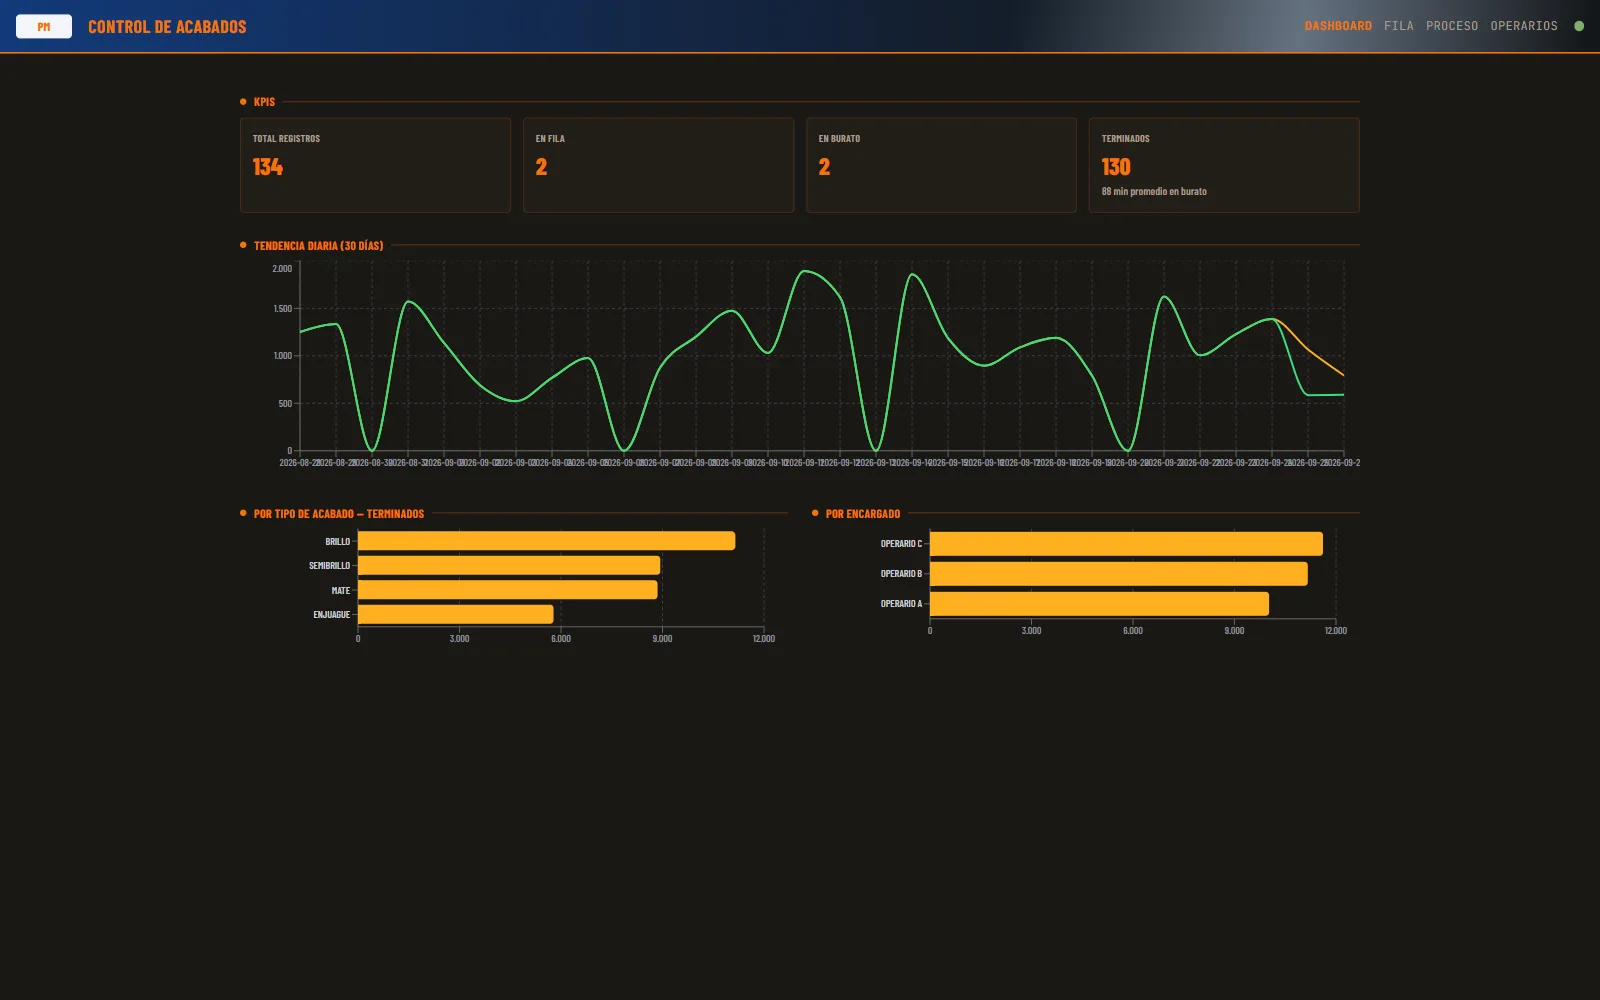Click the OPERARIO C axis label
This screenshot has height=1000, width=1600.
point(902,544)
